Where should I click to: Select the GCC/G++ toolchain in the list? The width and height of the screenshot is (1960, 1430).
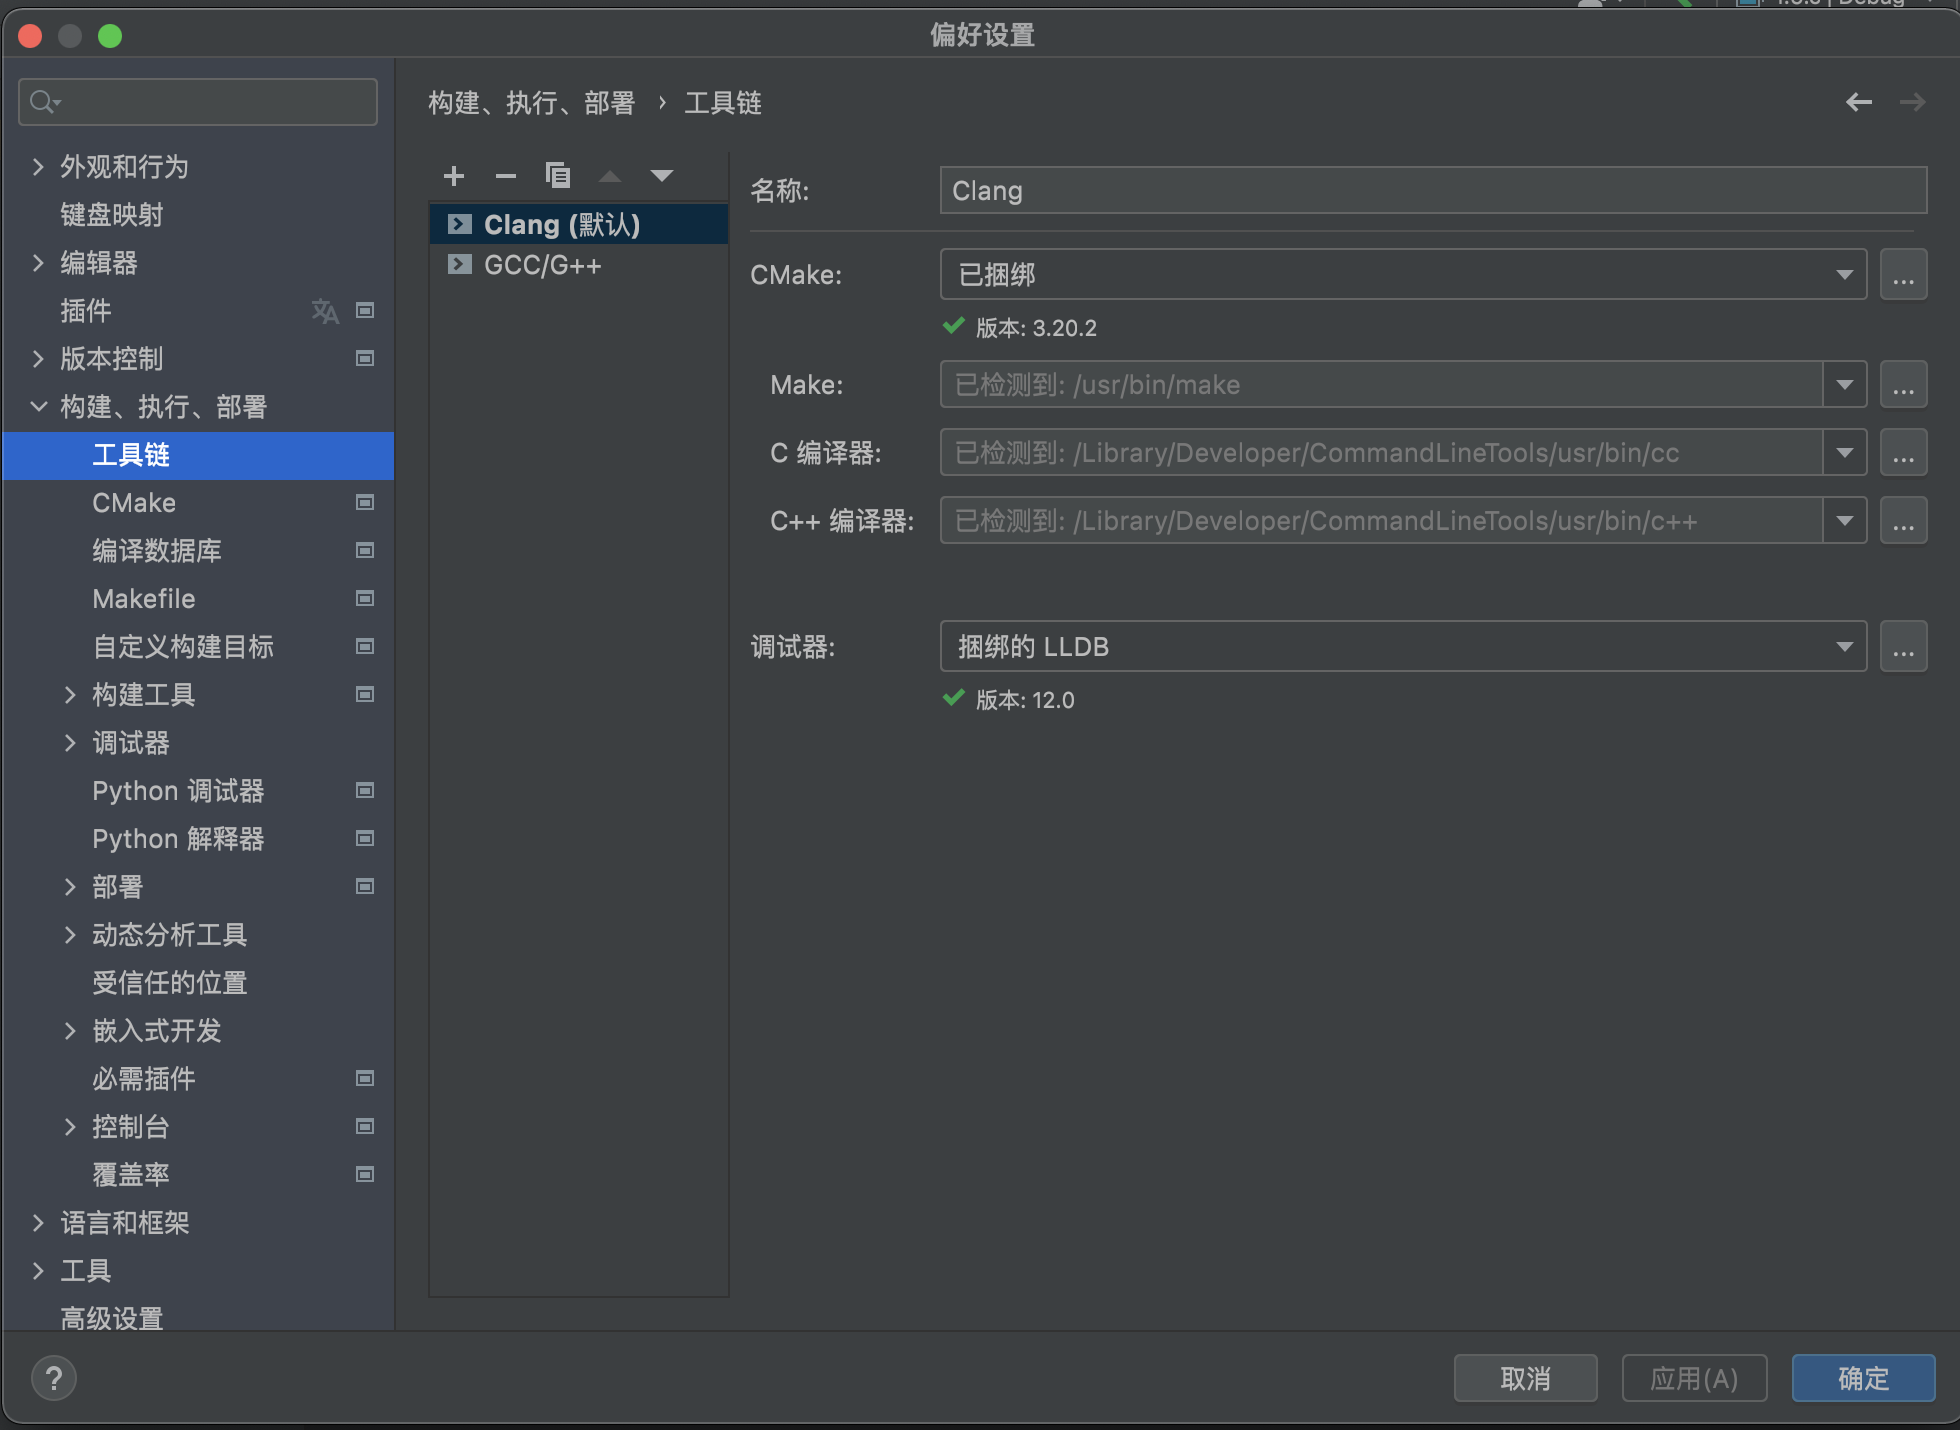click(x=543, y=265)
